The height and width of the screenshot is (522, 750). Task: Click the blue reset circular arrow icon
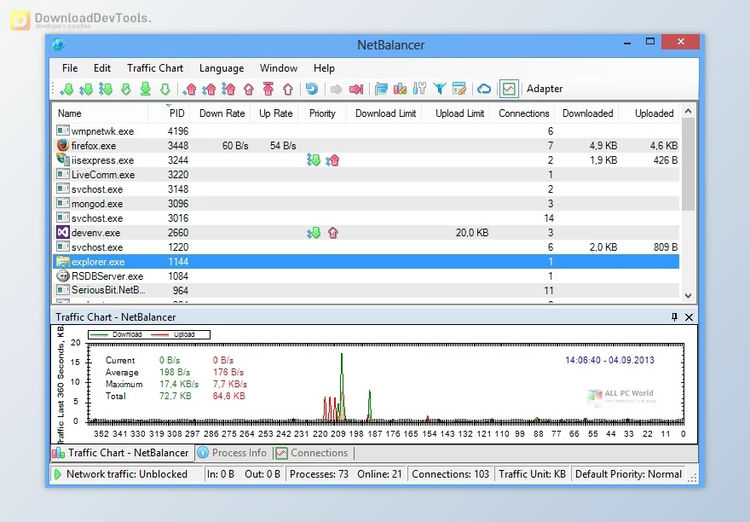coord(312,89)
